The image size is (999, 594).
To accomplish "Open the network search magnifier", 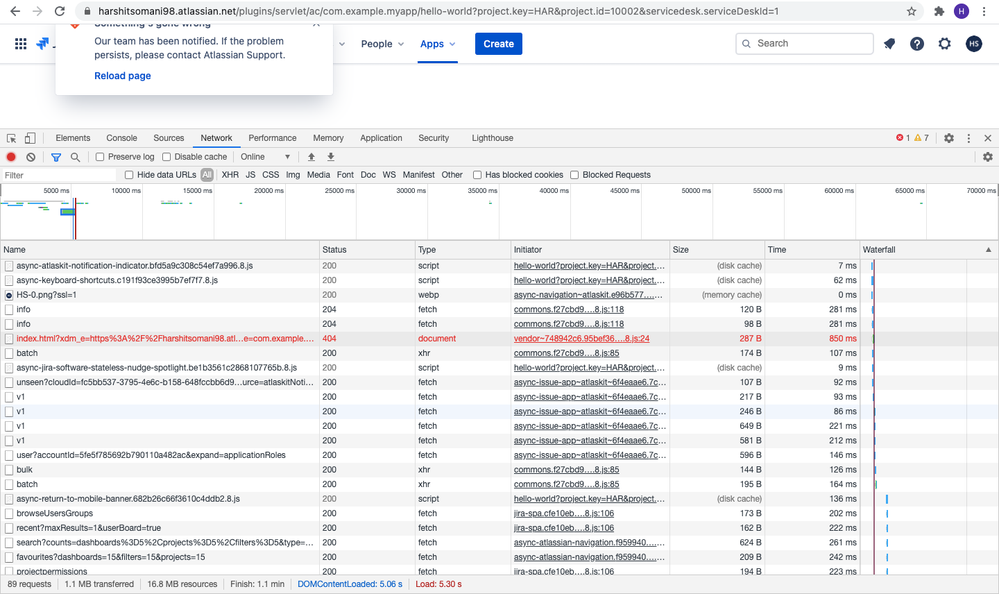I will [x=75, y=157].
